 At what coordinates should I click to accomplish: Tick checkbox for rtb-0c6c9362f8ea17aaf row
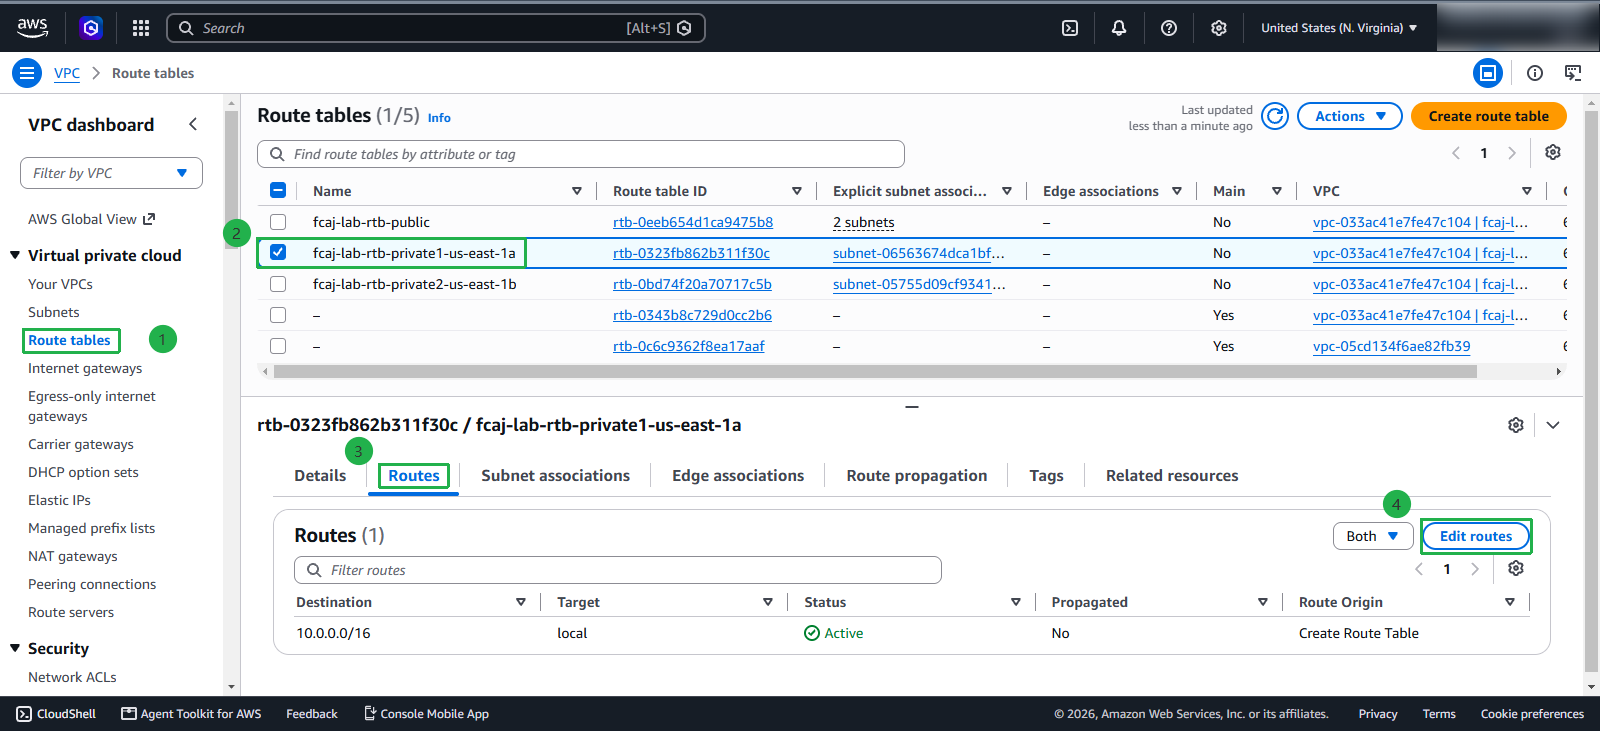pos(278,346)
